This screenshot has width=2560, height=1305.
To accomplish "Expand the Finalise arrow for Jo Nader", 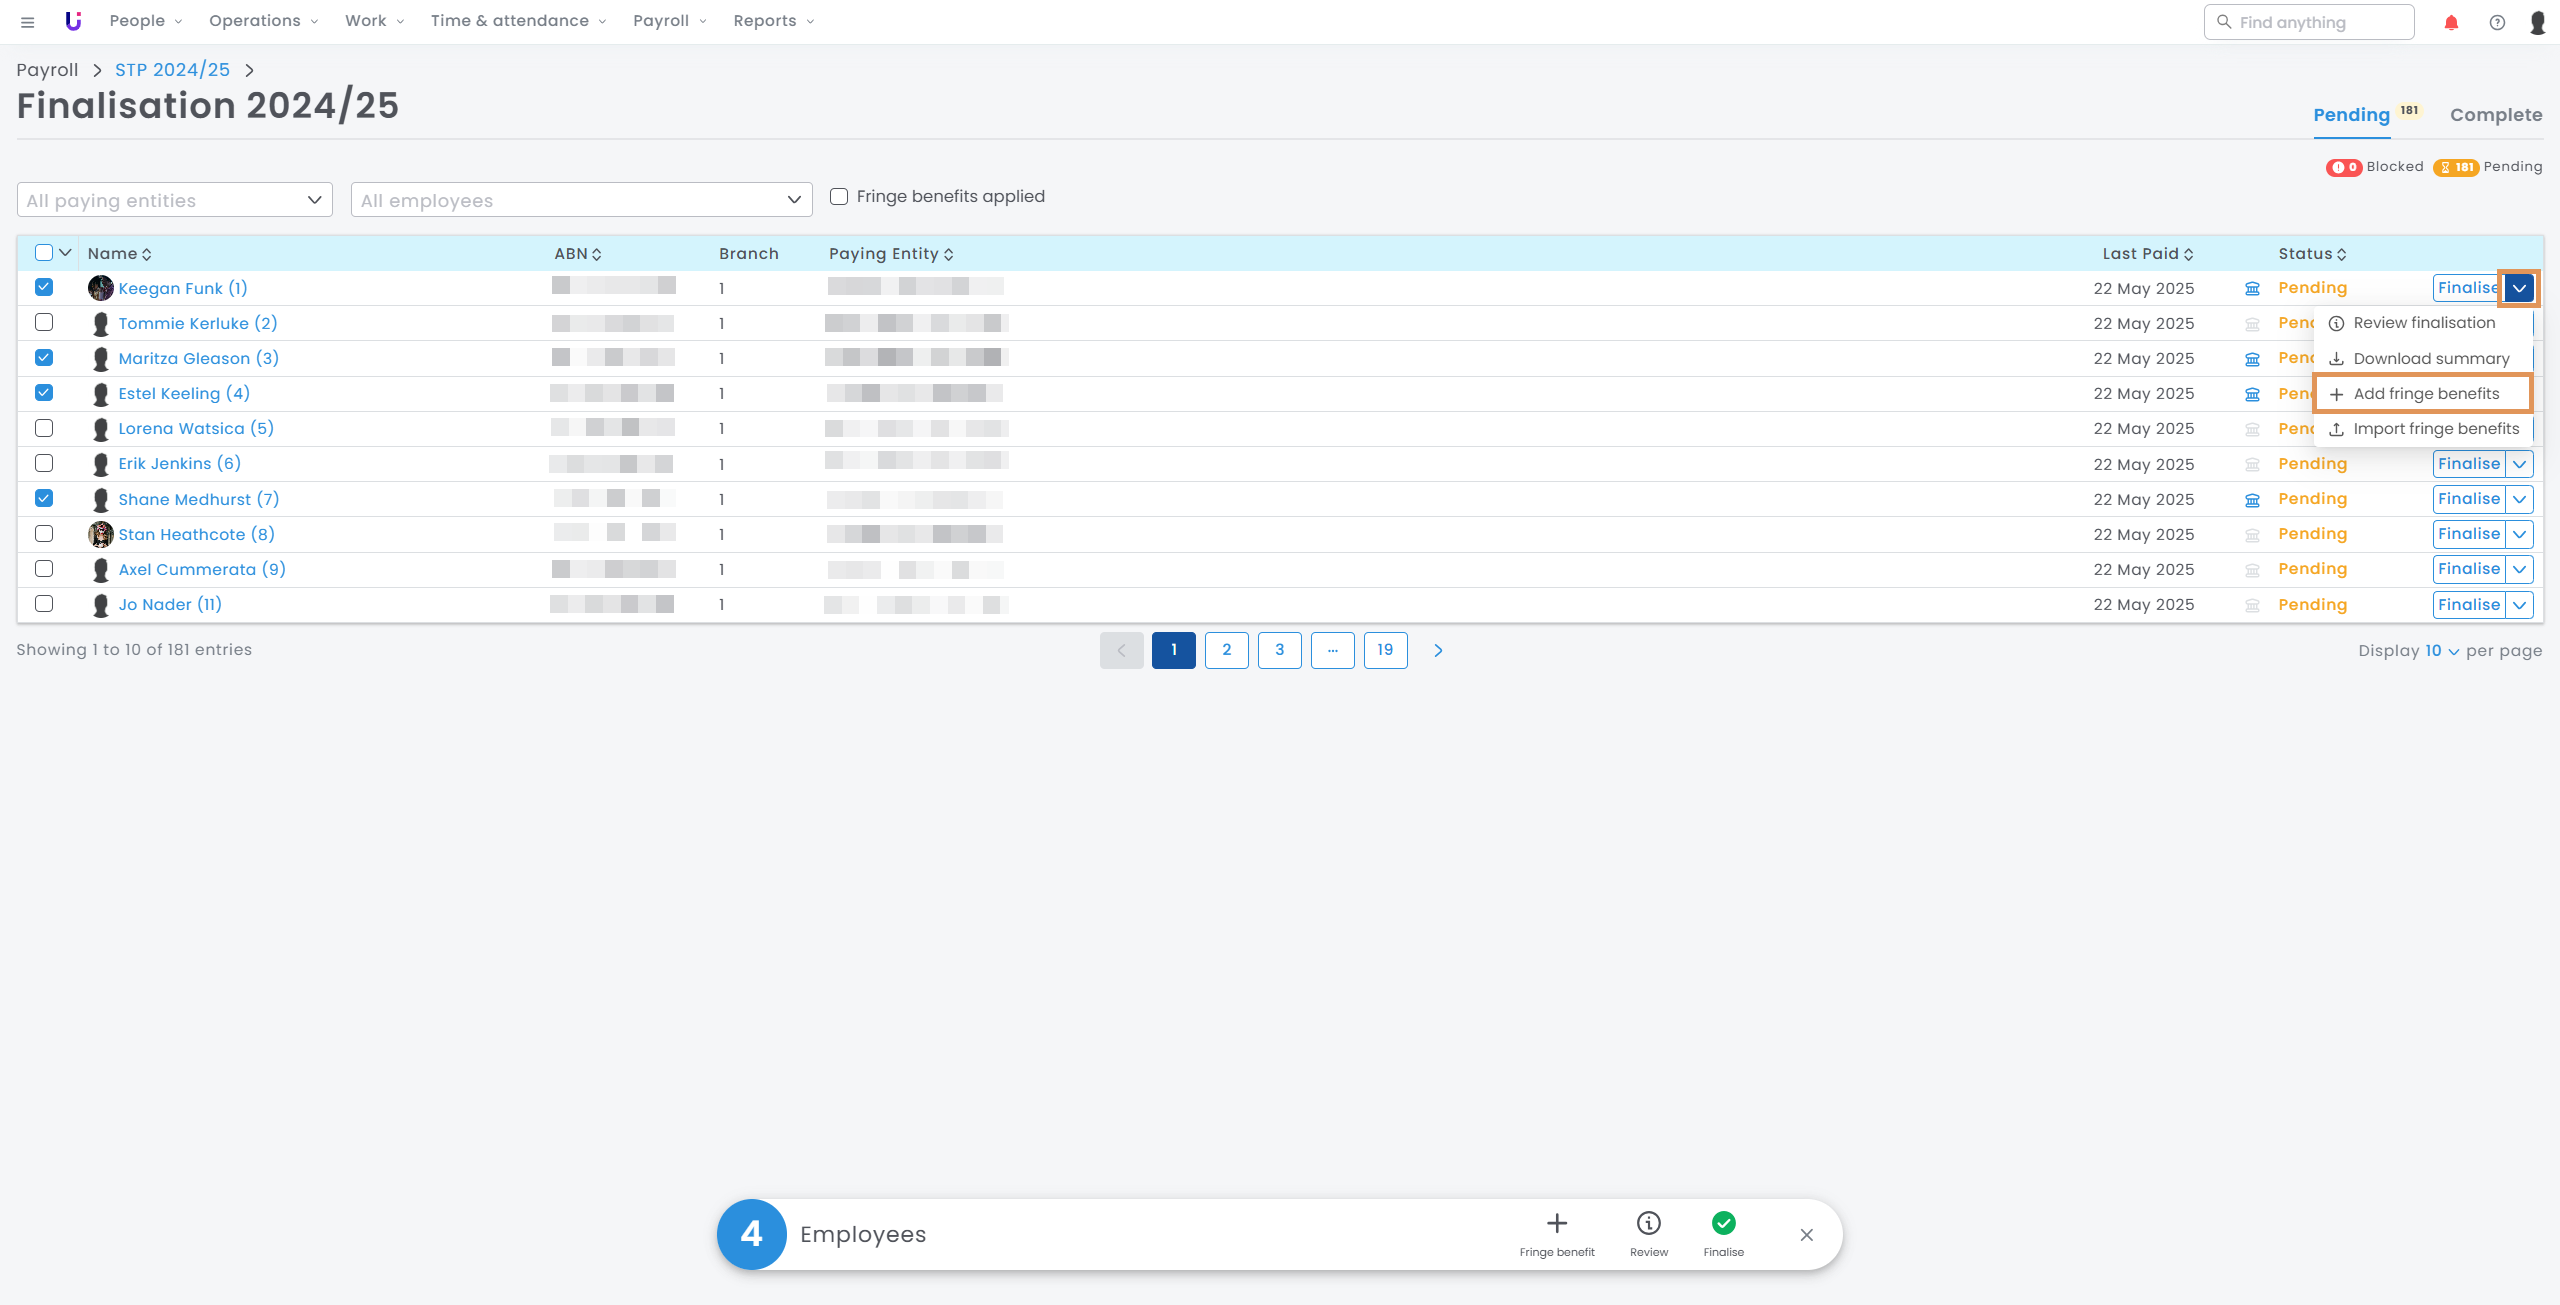I will point(2519,605).
